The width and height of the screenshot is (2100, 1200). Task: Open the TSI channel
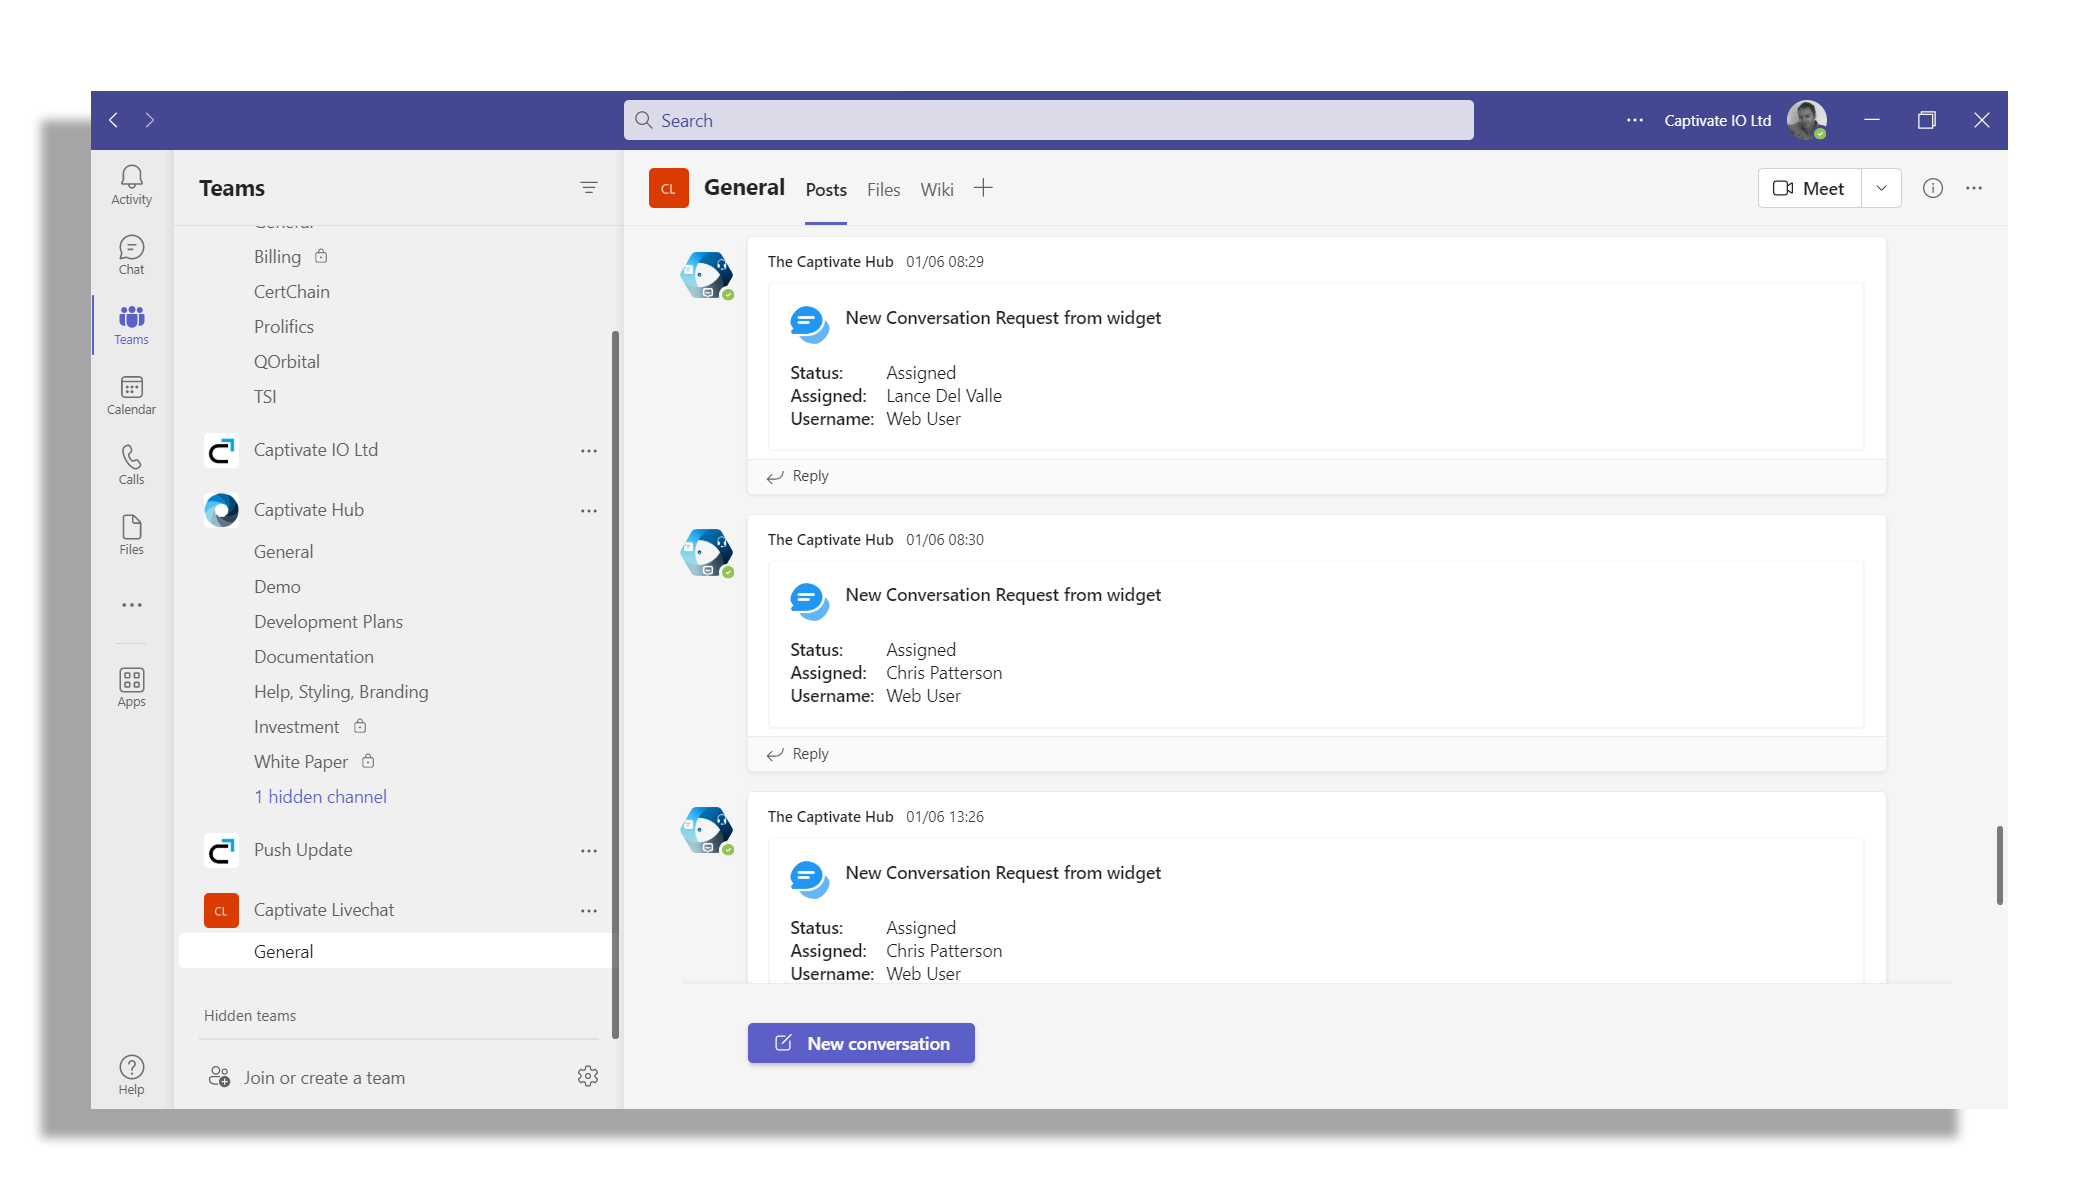pyautogui.click(x=265, y=397)
